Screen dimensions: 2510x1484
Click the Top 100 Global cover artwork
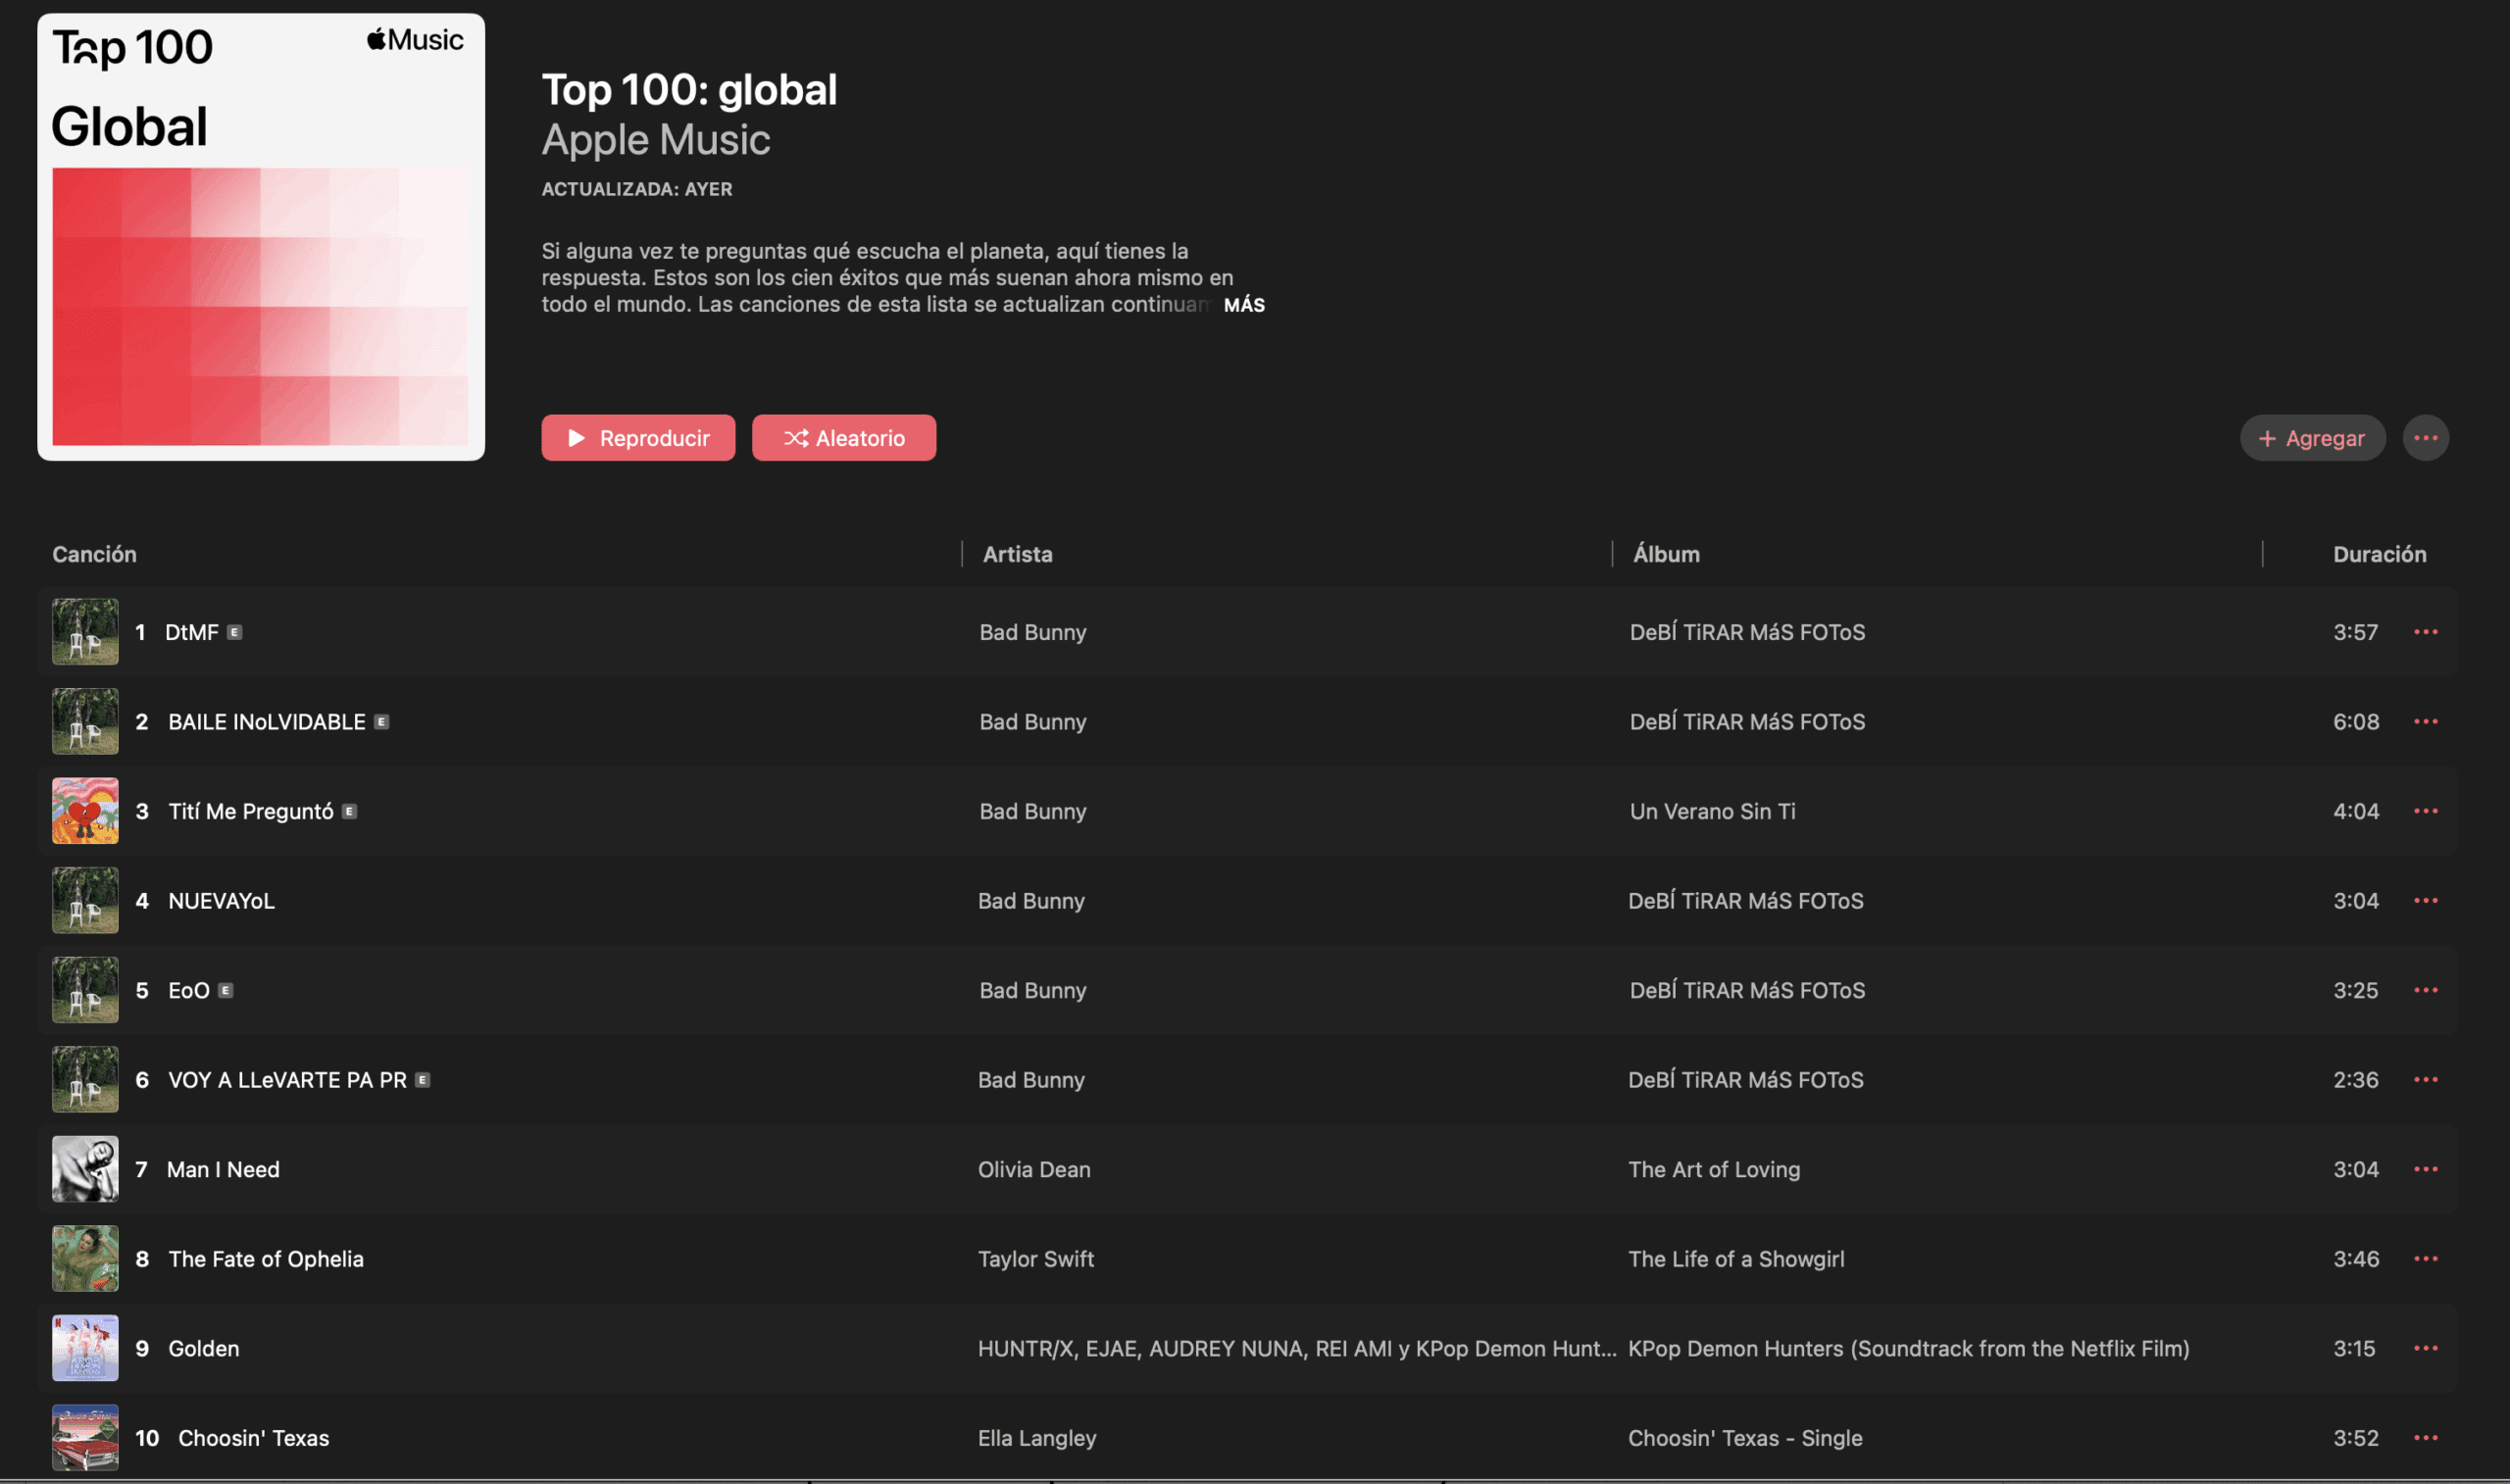tap(261, 237)
